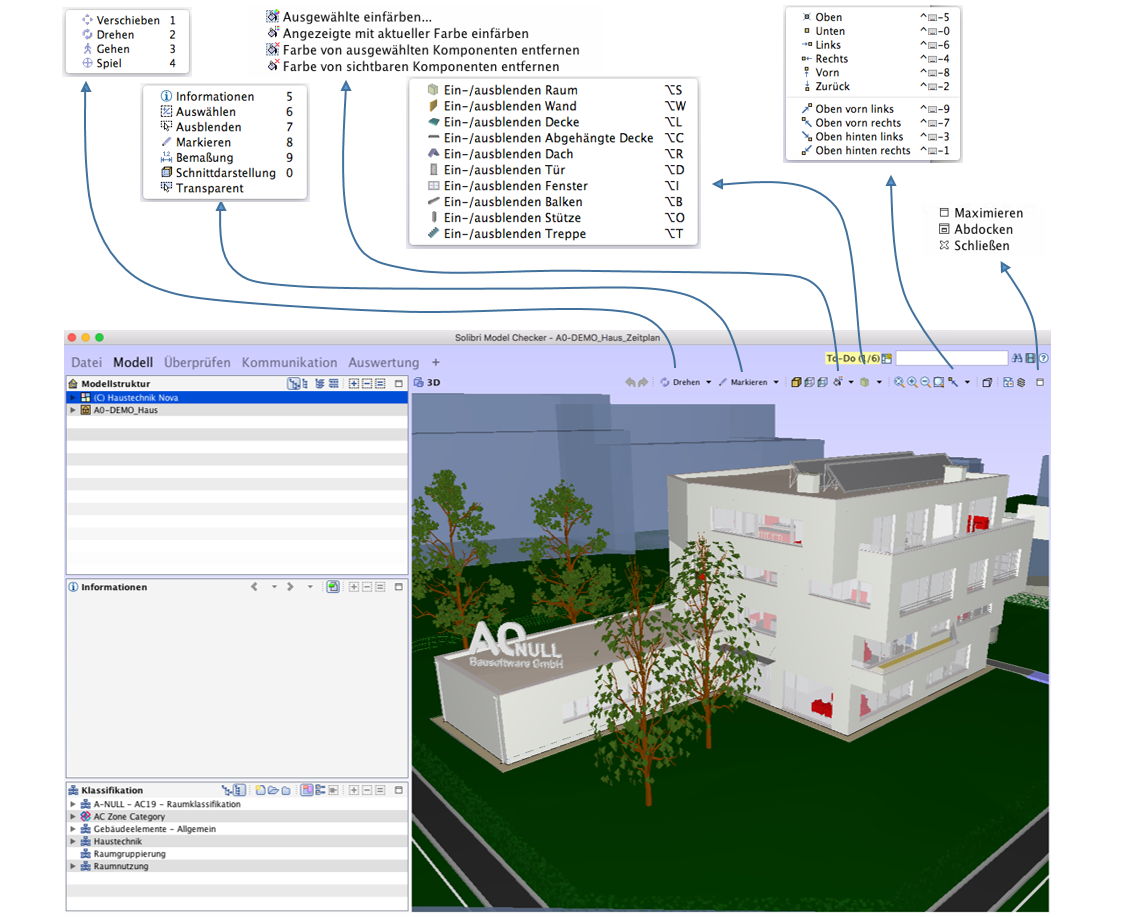Switch to the Überprüfen tab
Screen dimensions: 1122x917
[197, 363]
